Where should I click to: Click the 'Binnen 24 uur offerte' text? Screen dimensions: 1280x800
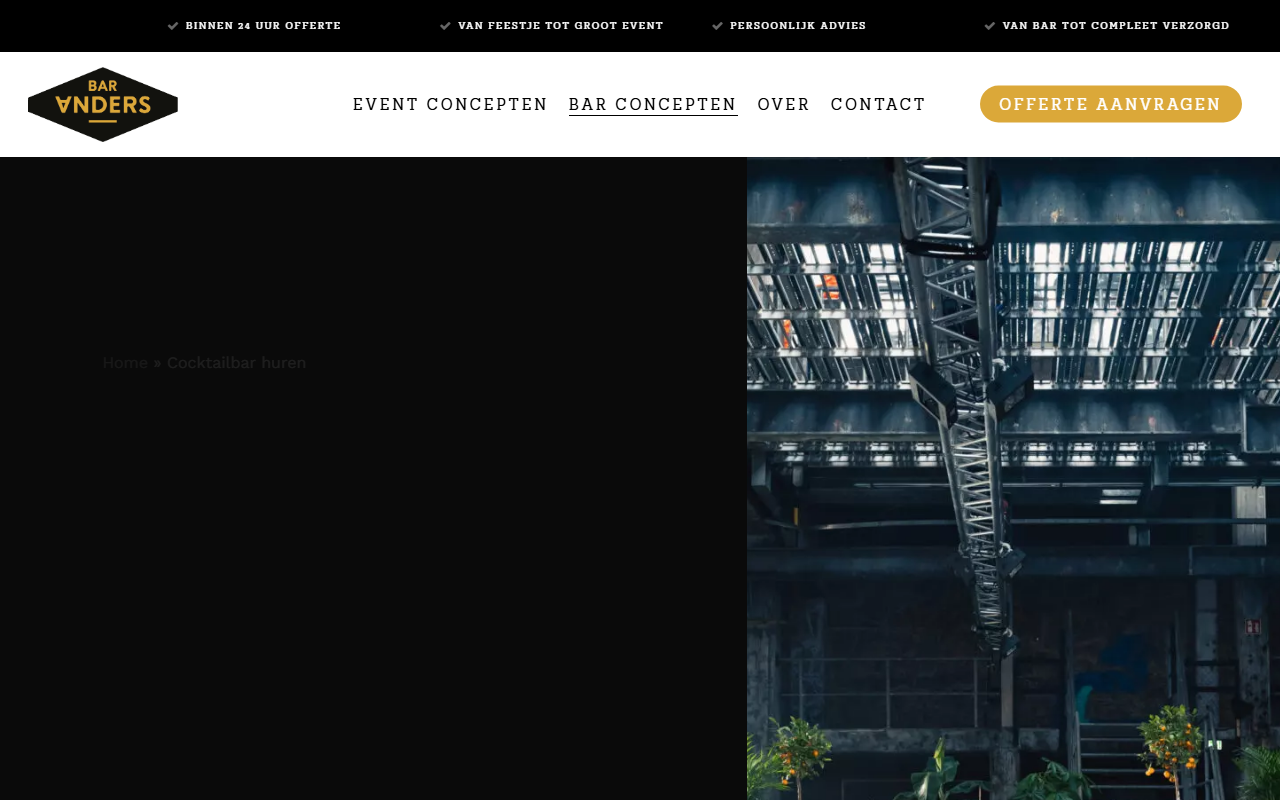pos(263,26)
